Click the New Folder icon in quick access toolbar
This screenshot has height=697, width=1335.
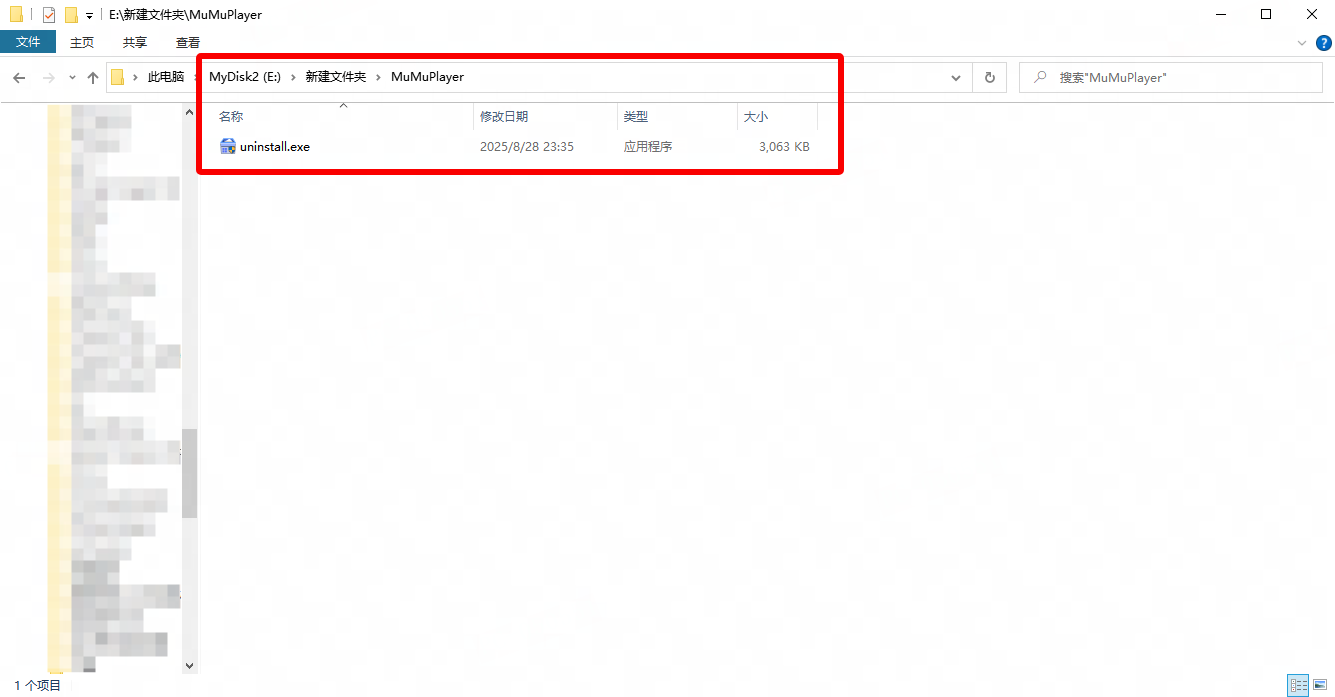(x=71, y=15)
